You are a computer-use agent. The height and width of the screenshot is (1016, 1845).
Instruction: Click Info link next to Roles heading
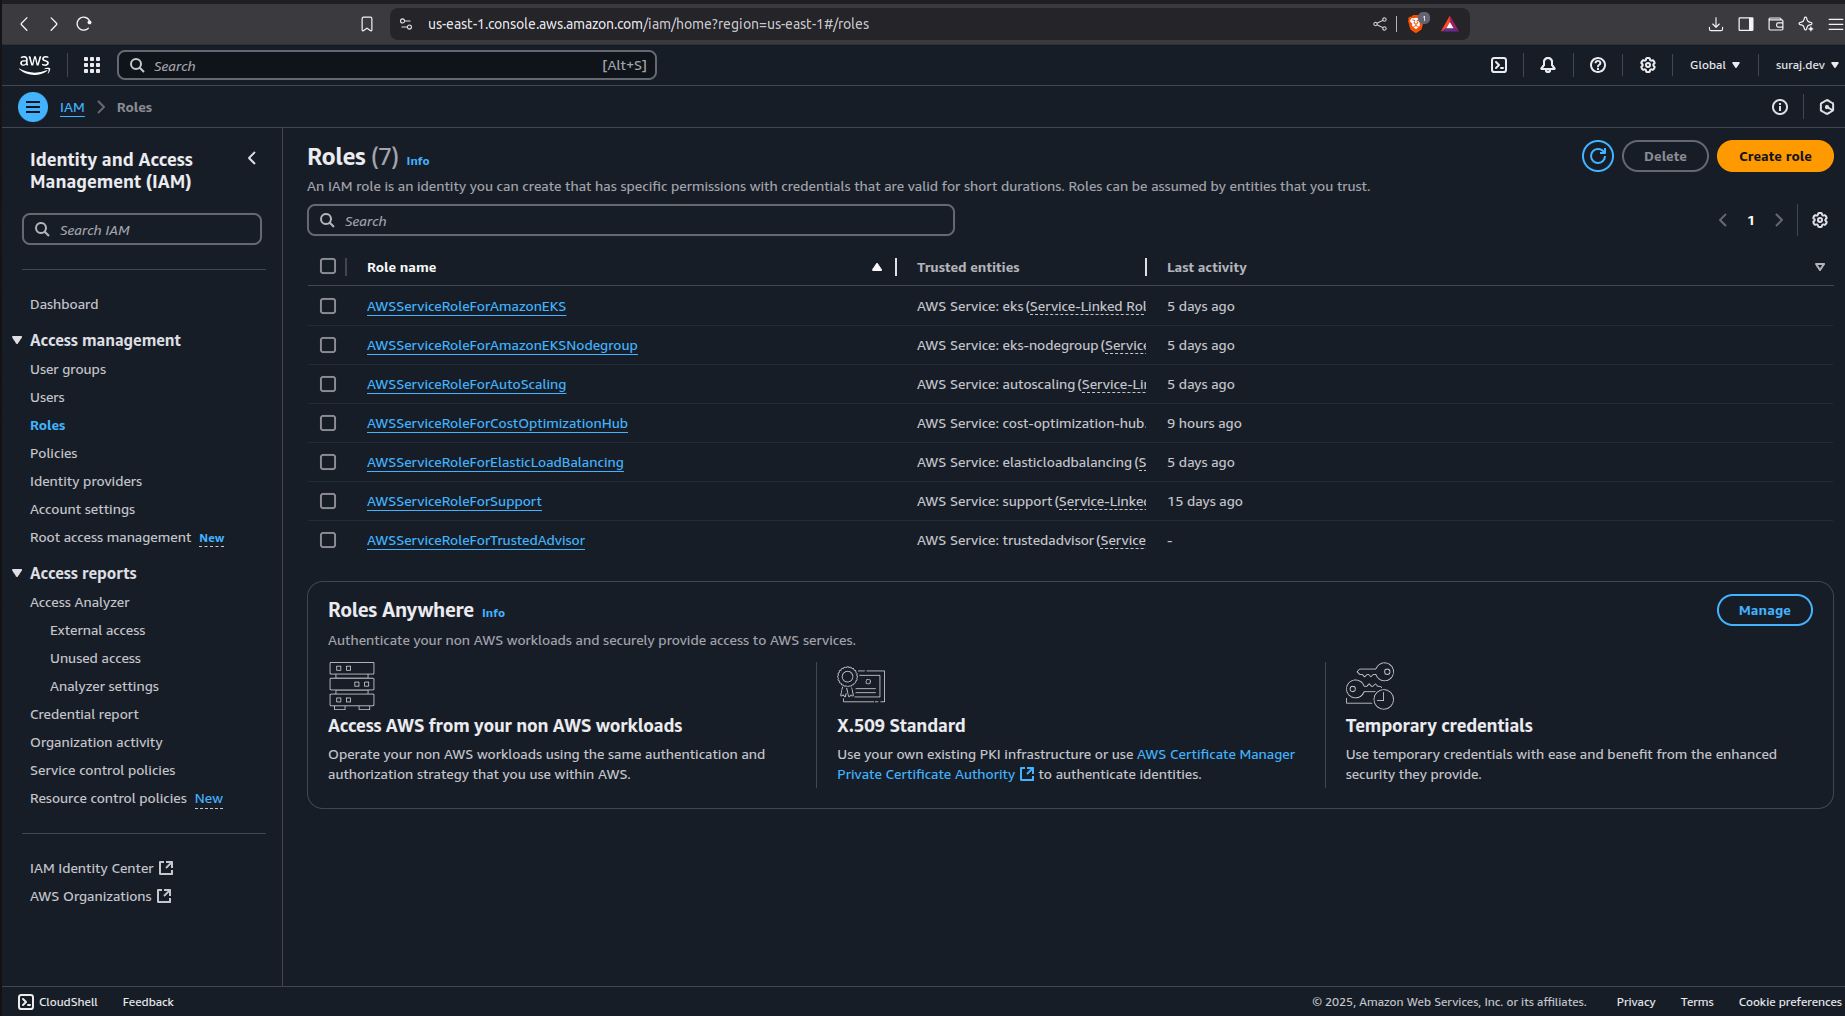pyautogui.click(x=418, y=161)
